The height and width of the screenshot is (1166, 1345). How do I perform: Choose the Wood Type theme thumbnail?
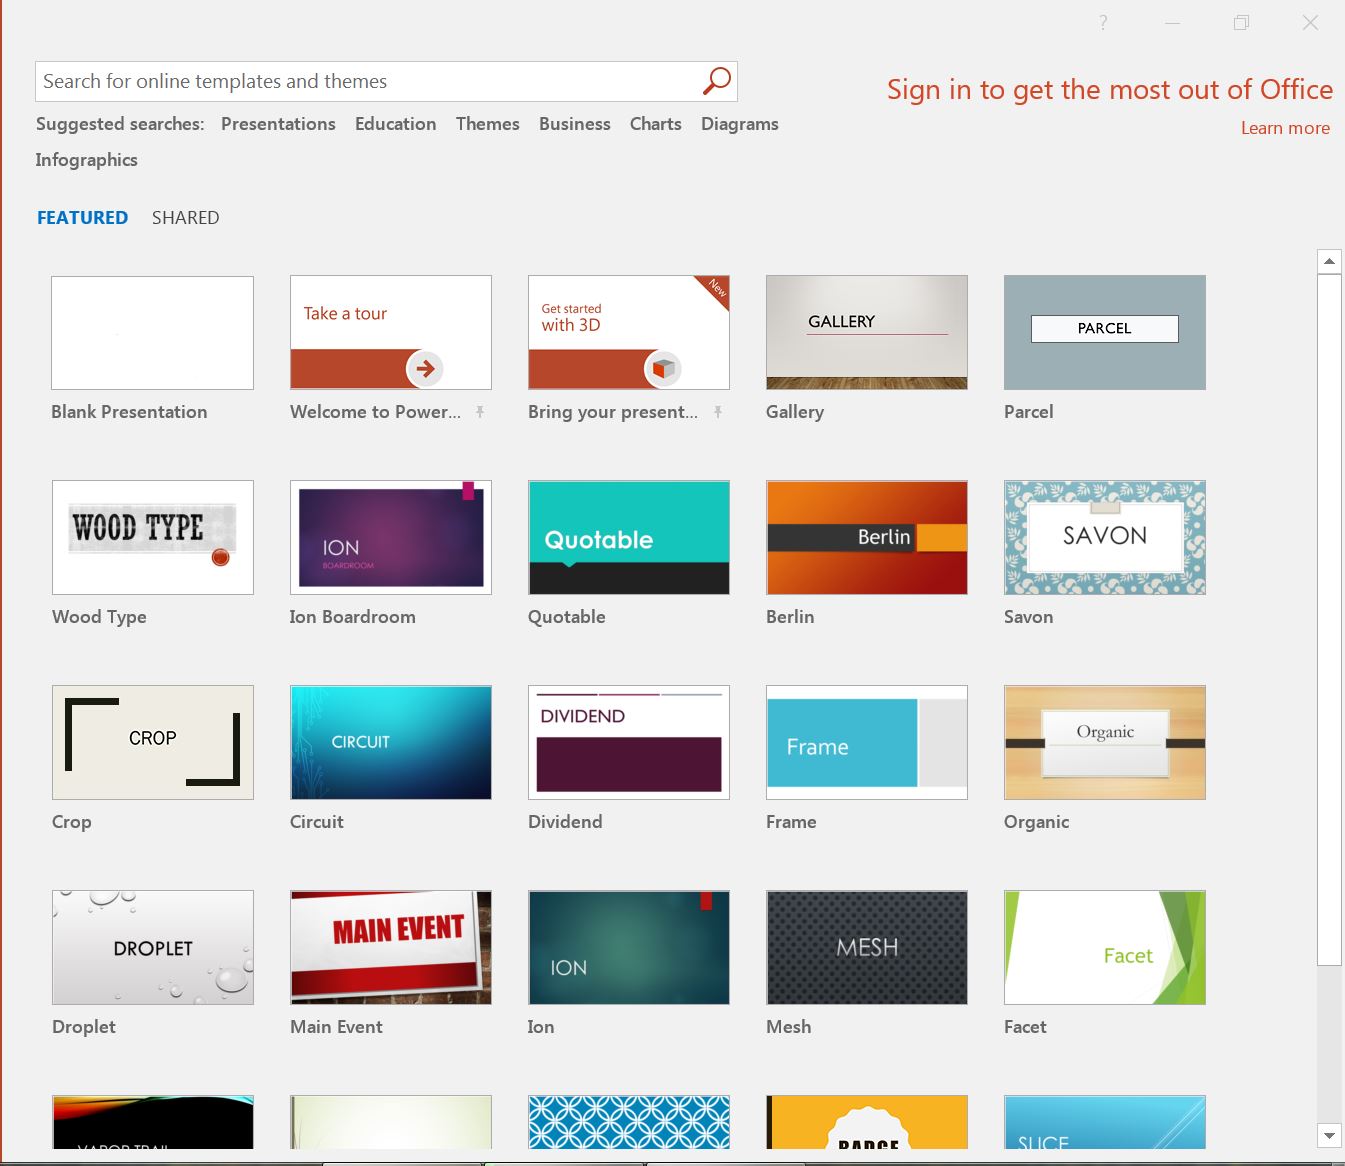152,538
